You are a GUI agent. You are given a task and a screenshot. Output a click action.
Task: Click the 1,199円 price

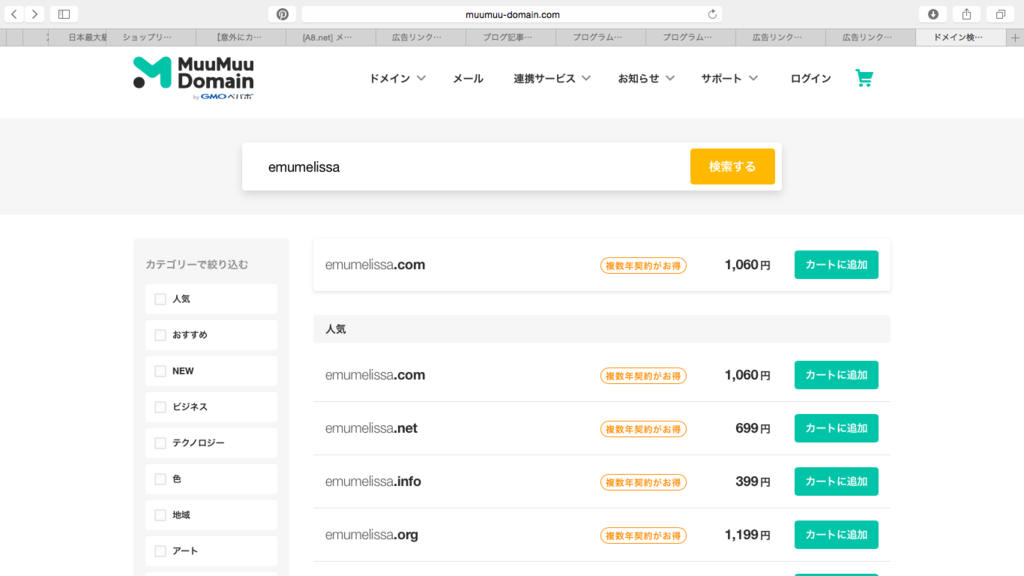pos(747,535)
